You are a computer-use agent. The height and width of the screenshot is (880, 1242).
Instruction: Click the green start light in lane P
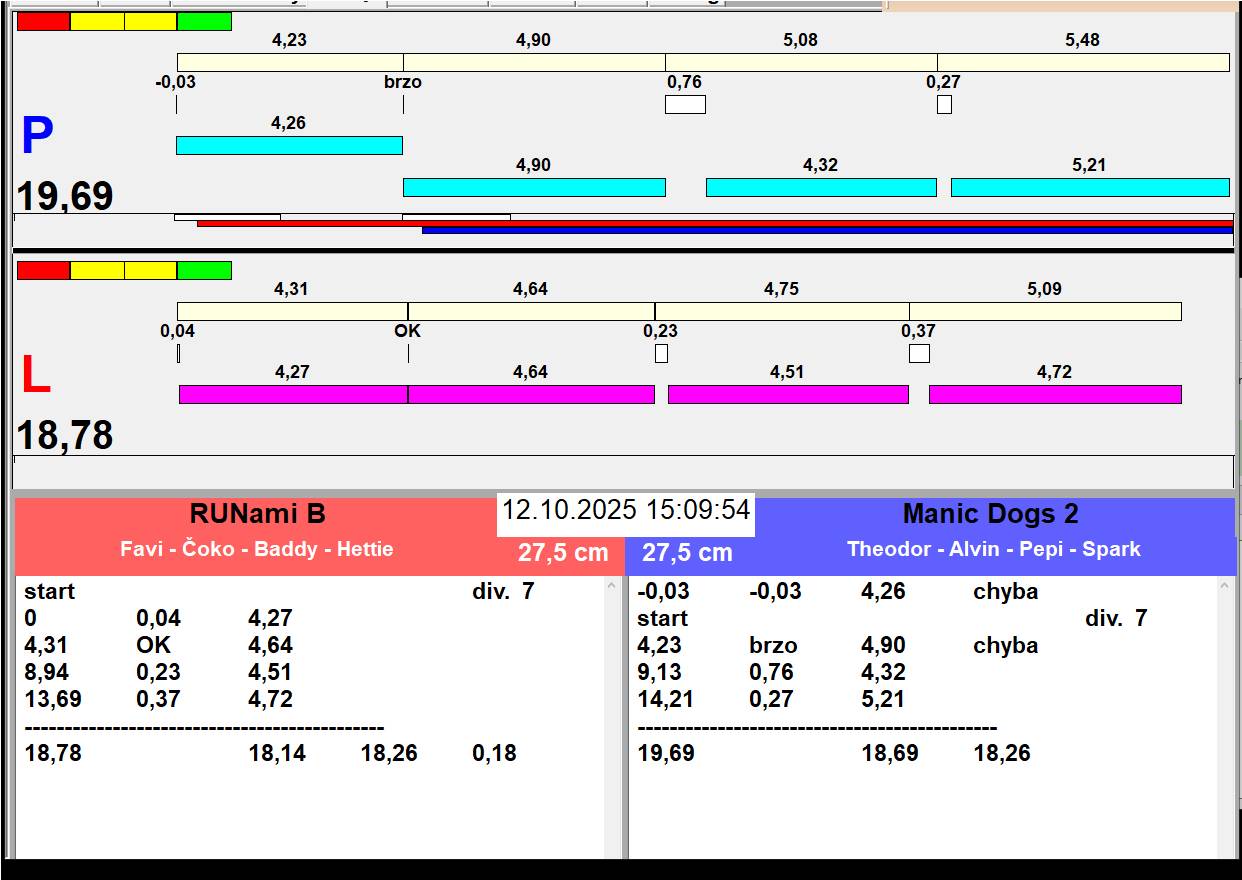[204, 21]
